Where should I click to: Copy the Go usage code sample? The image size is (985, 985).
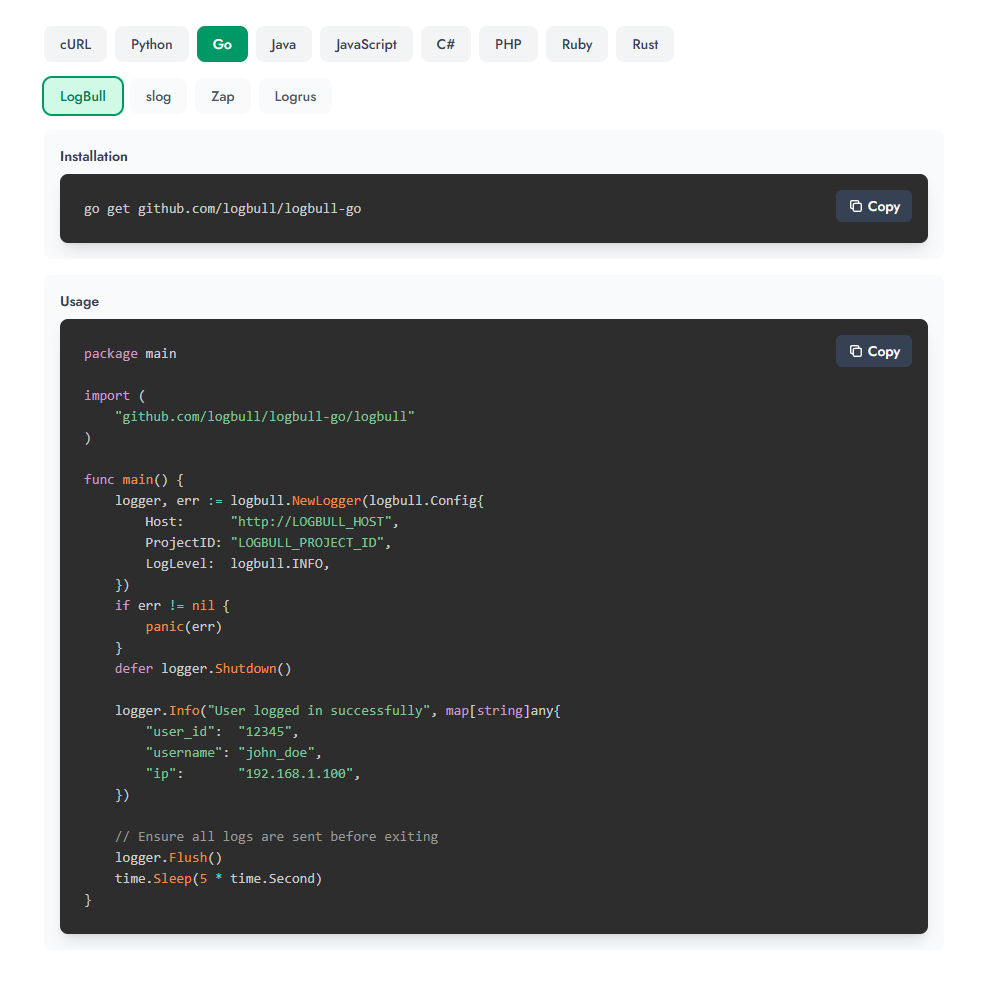point(873,351)
